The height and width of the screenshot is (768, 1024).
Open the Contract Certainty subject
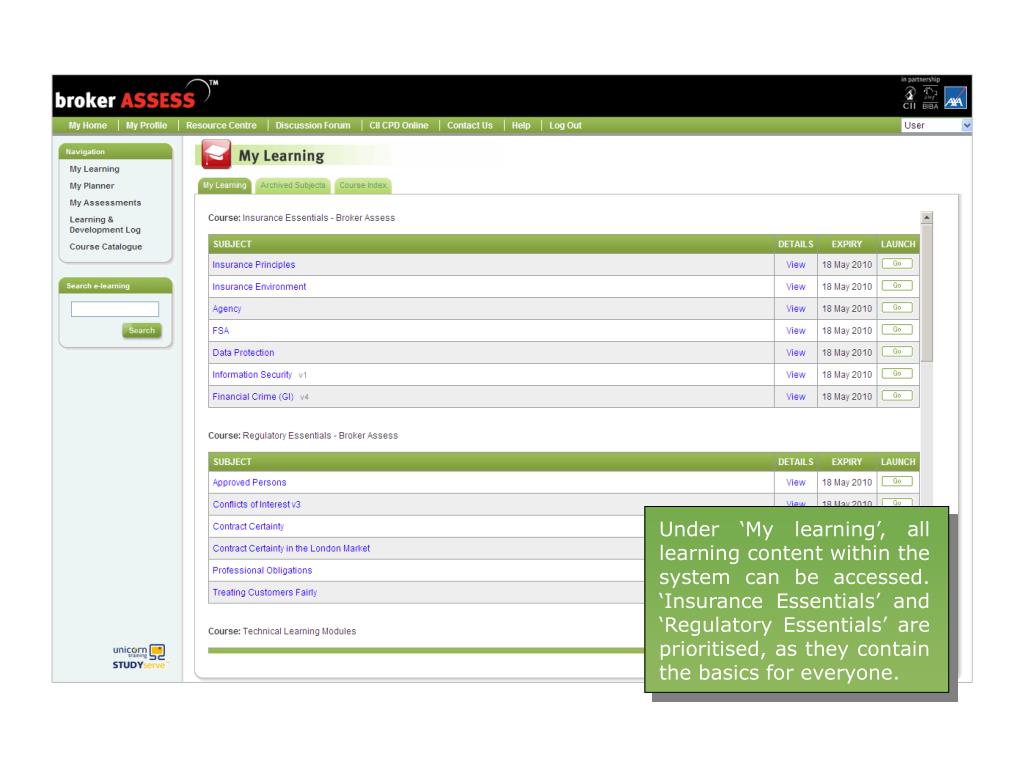[248, 526]
